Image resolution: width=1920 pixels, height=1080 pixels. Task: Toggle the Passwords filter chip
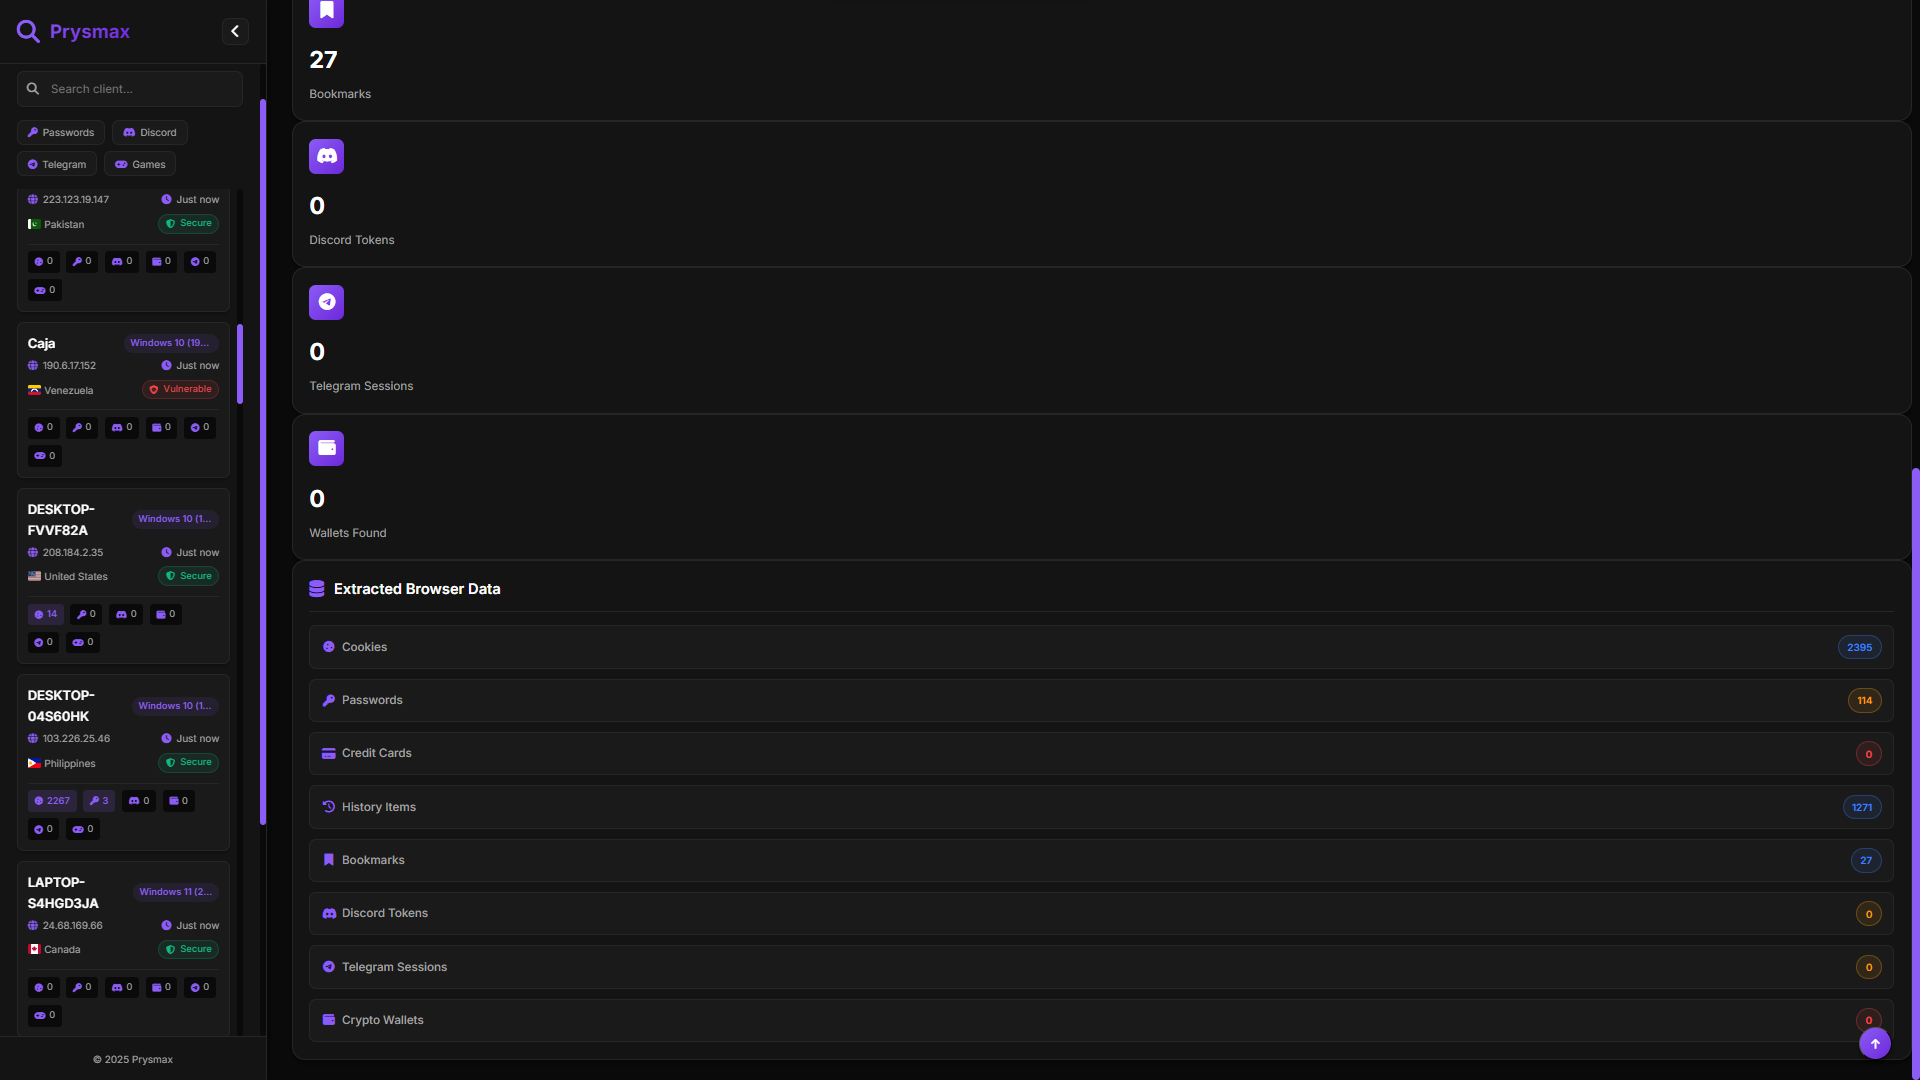tap(61, 132)
